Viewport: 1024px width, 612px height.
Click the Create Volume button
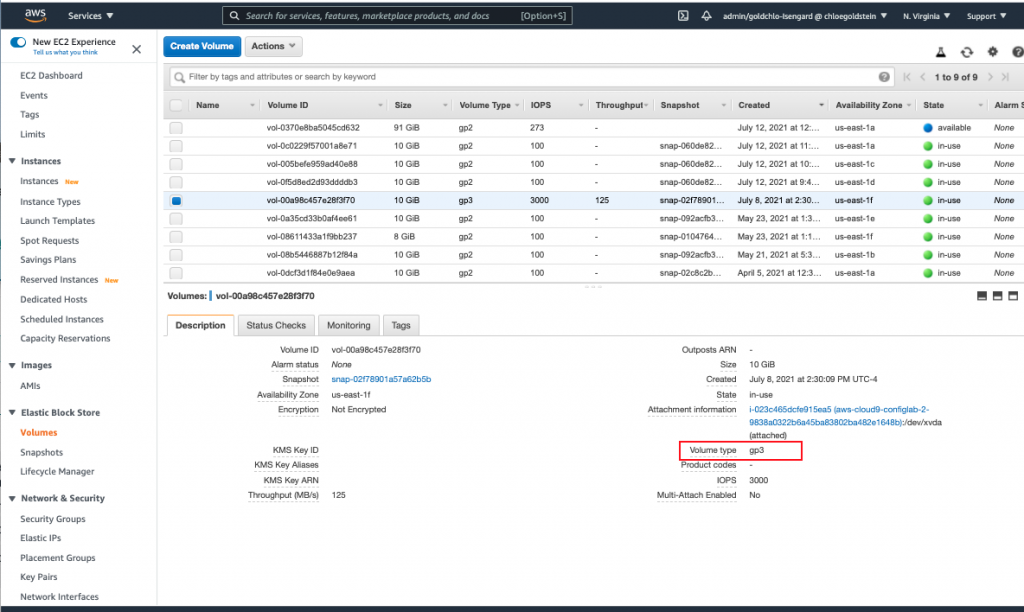[202, 46]
